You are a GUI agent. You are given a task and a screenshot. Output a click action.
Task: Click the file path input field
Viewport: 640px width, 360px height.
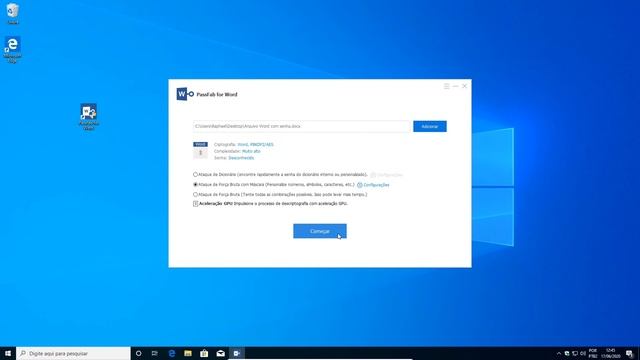tap(302, 127)
